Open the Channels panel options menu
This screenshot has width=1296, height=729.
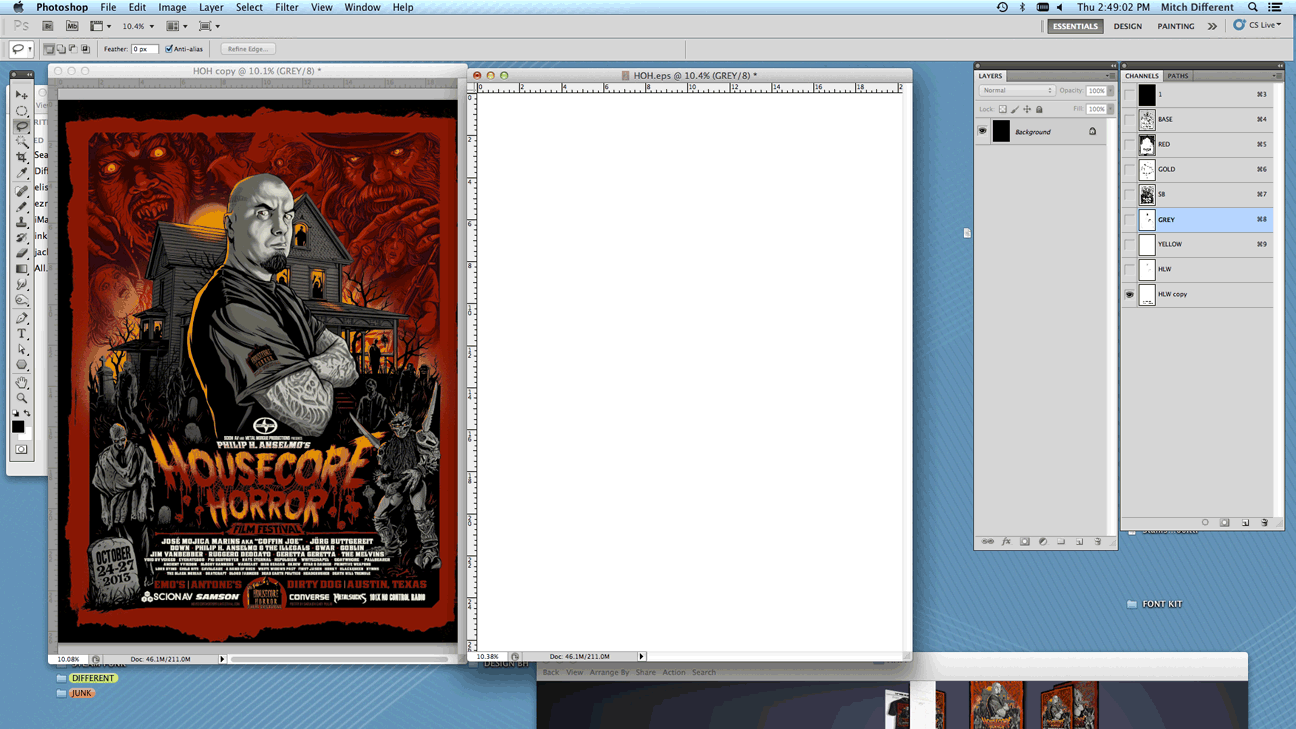(1276, 76)
